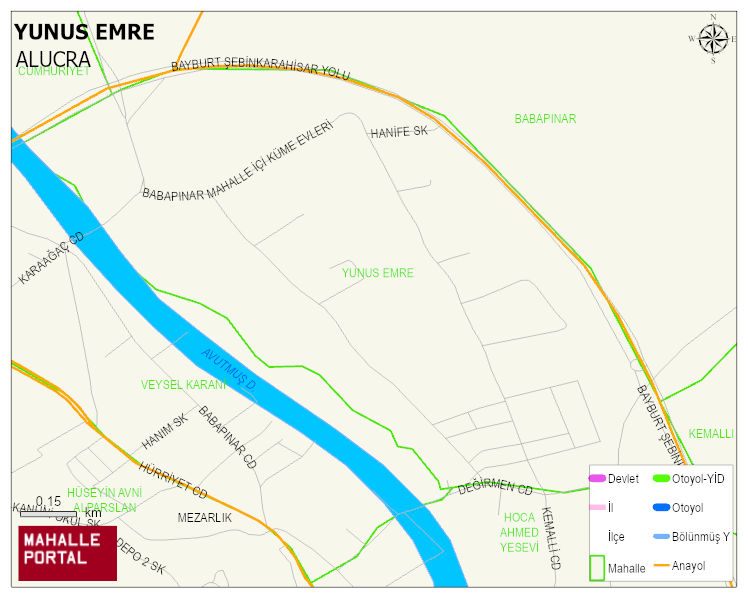Viewport: 748px width, 598px height.
Task: Click the HÜSEYİN AVNİ ALPARSLAN neighborhood label
Action: tap(104, 500)
